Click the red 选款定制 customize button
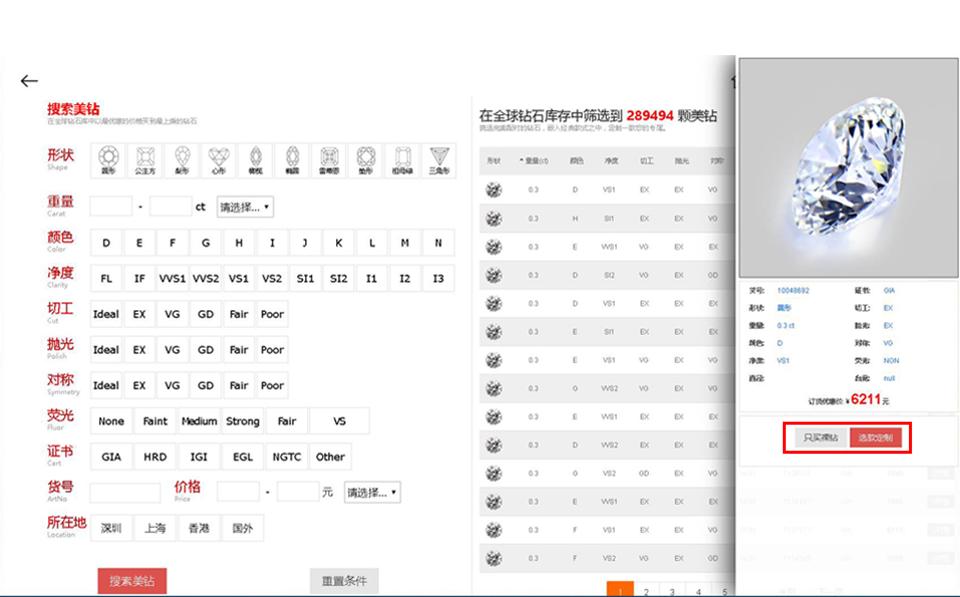Viewport: 960px width, 597px height. point(878,437)
